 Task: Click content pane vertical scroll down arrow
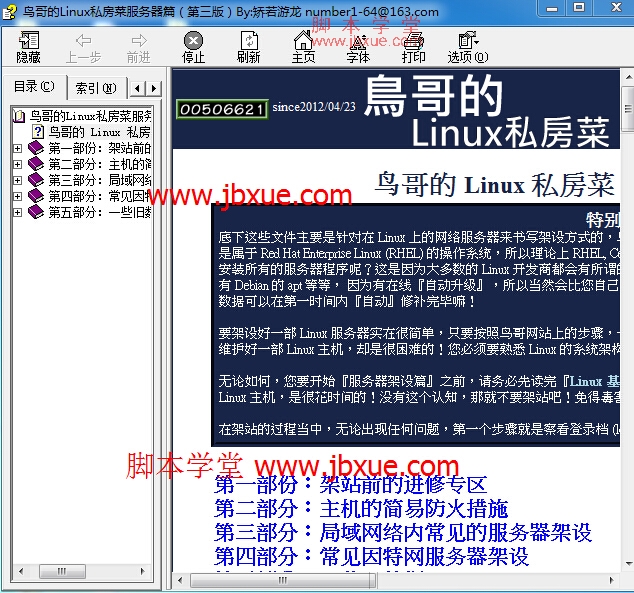point(628,563)
